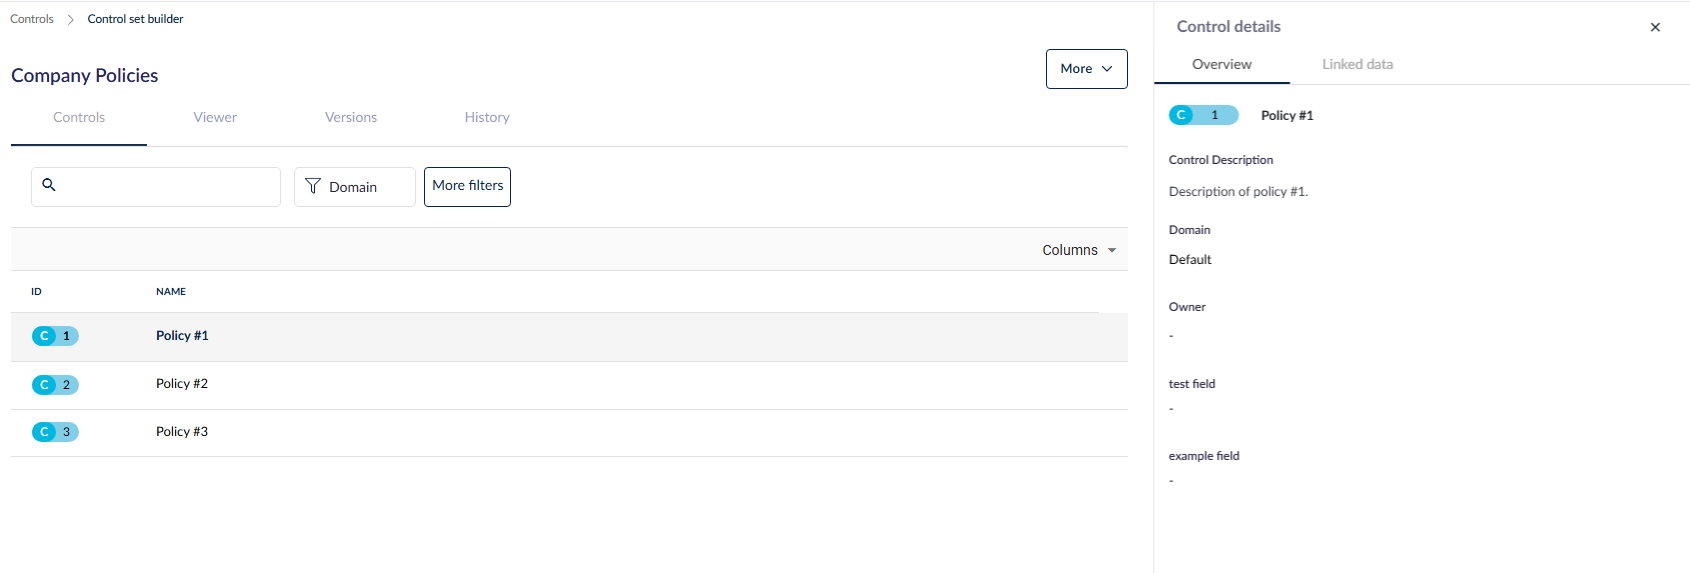This screenshot has width=1690, height=573.
Task: Open the History tab
Action: [487, 117]
